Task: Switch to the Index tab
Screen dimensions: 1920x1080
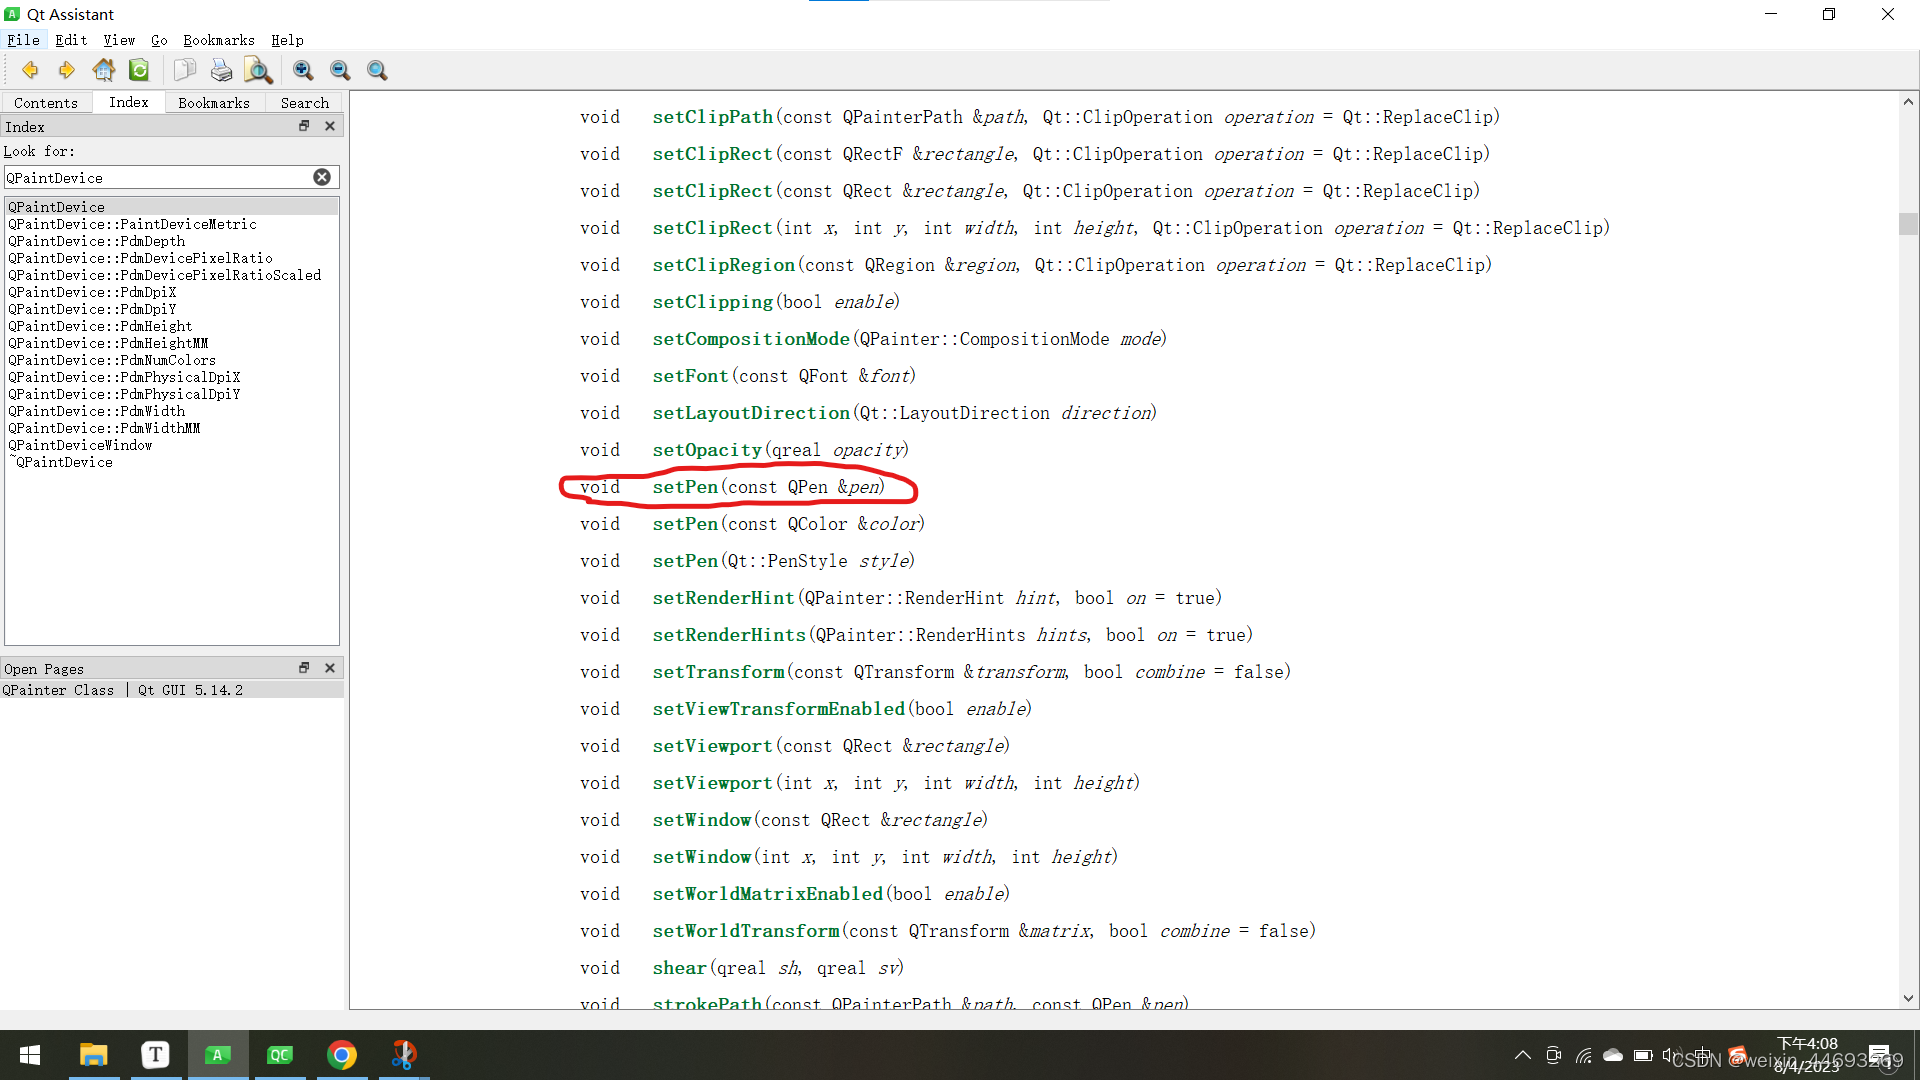Action: (129, 102)
